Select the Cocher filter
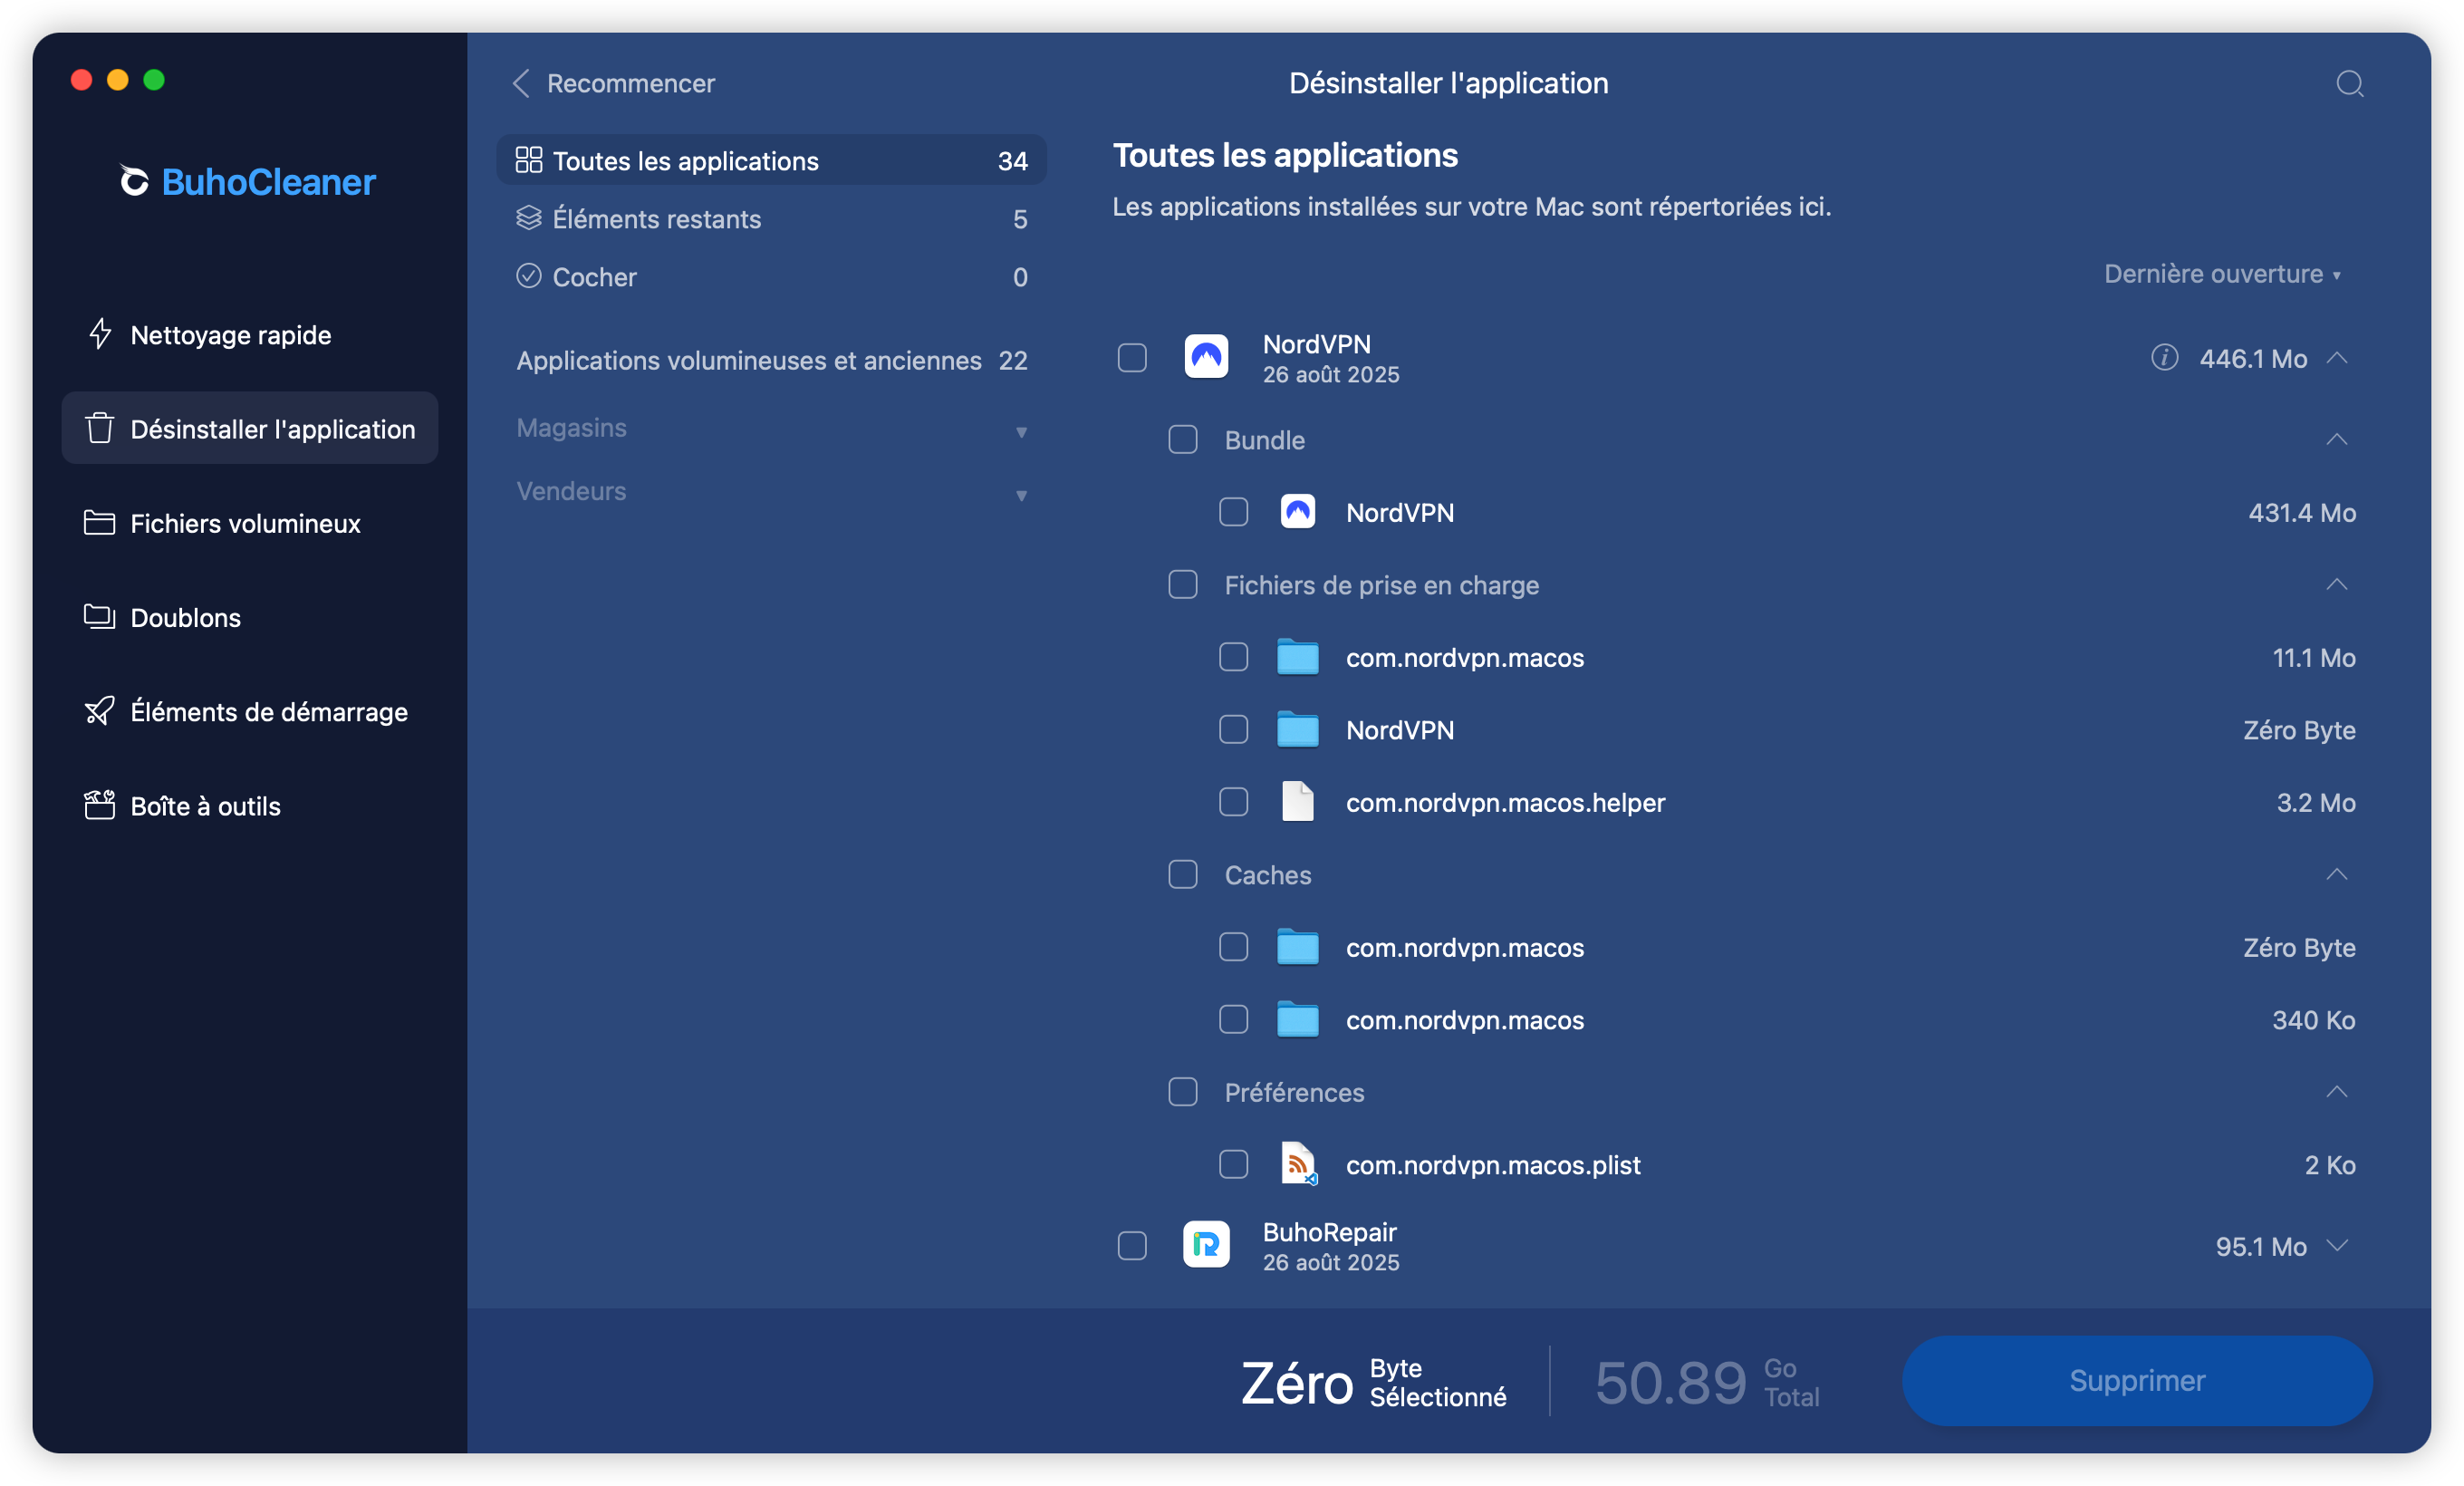 click(771, 276)
